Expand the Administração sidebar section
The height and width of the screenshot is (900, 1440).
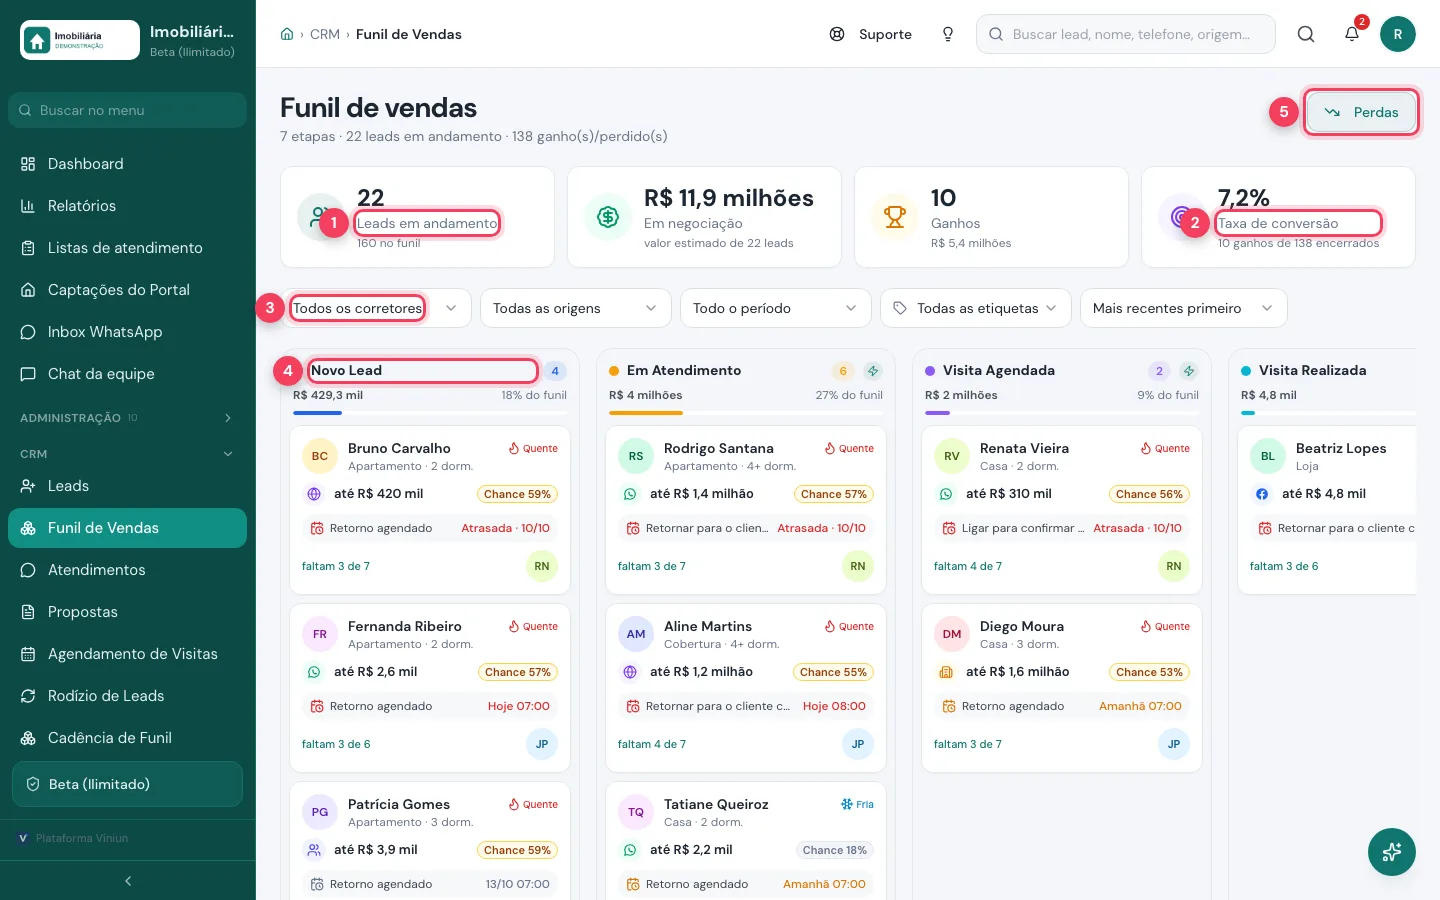point(127,418)
